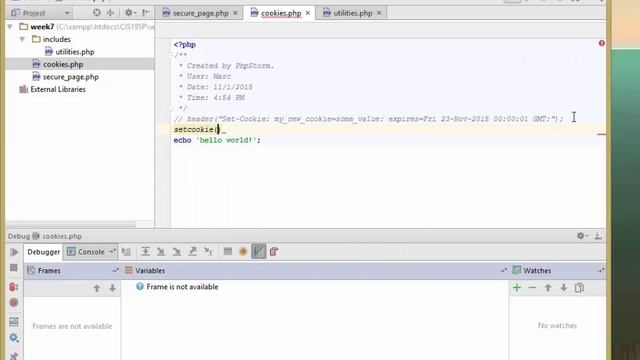The width and height of the screenshot is (640, 360).
Task: Click the <?php opening tag
Action: (x=185, y=45)
